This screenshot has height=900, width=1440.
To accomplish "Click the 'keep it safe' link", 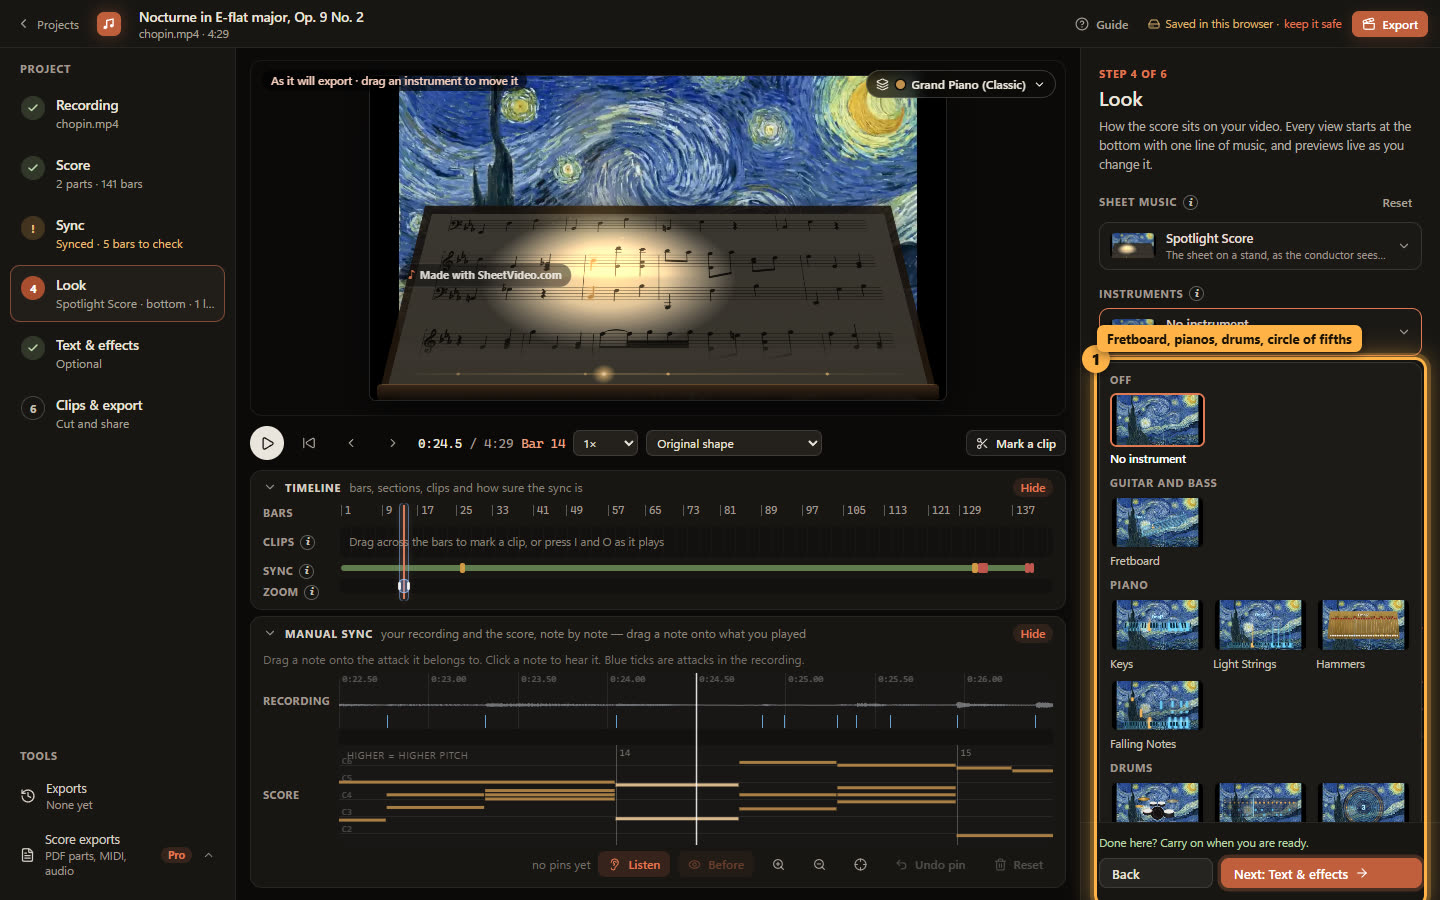I will tap(1312, 24).
